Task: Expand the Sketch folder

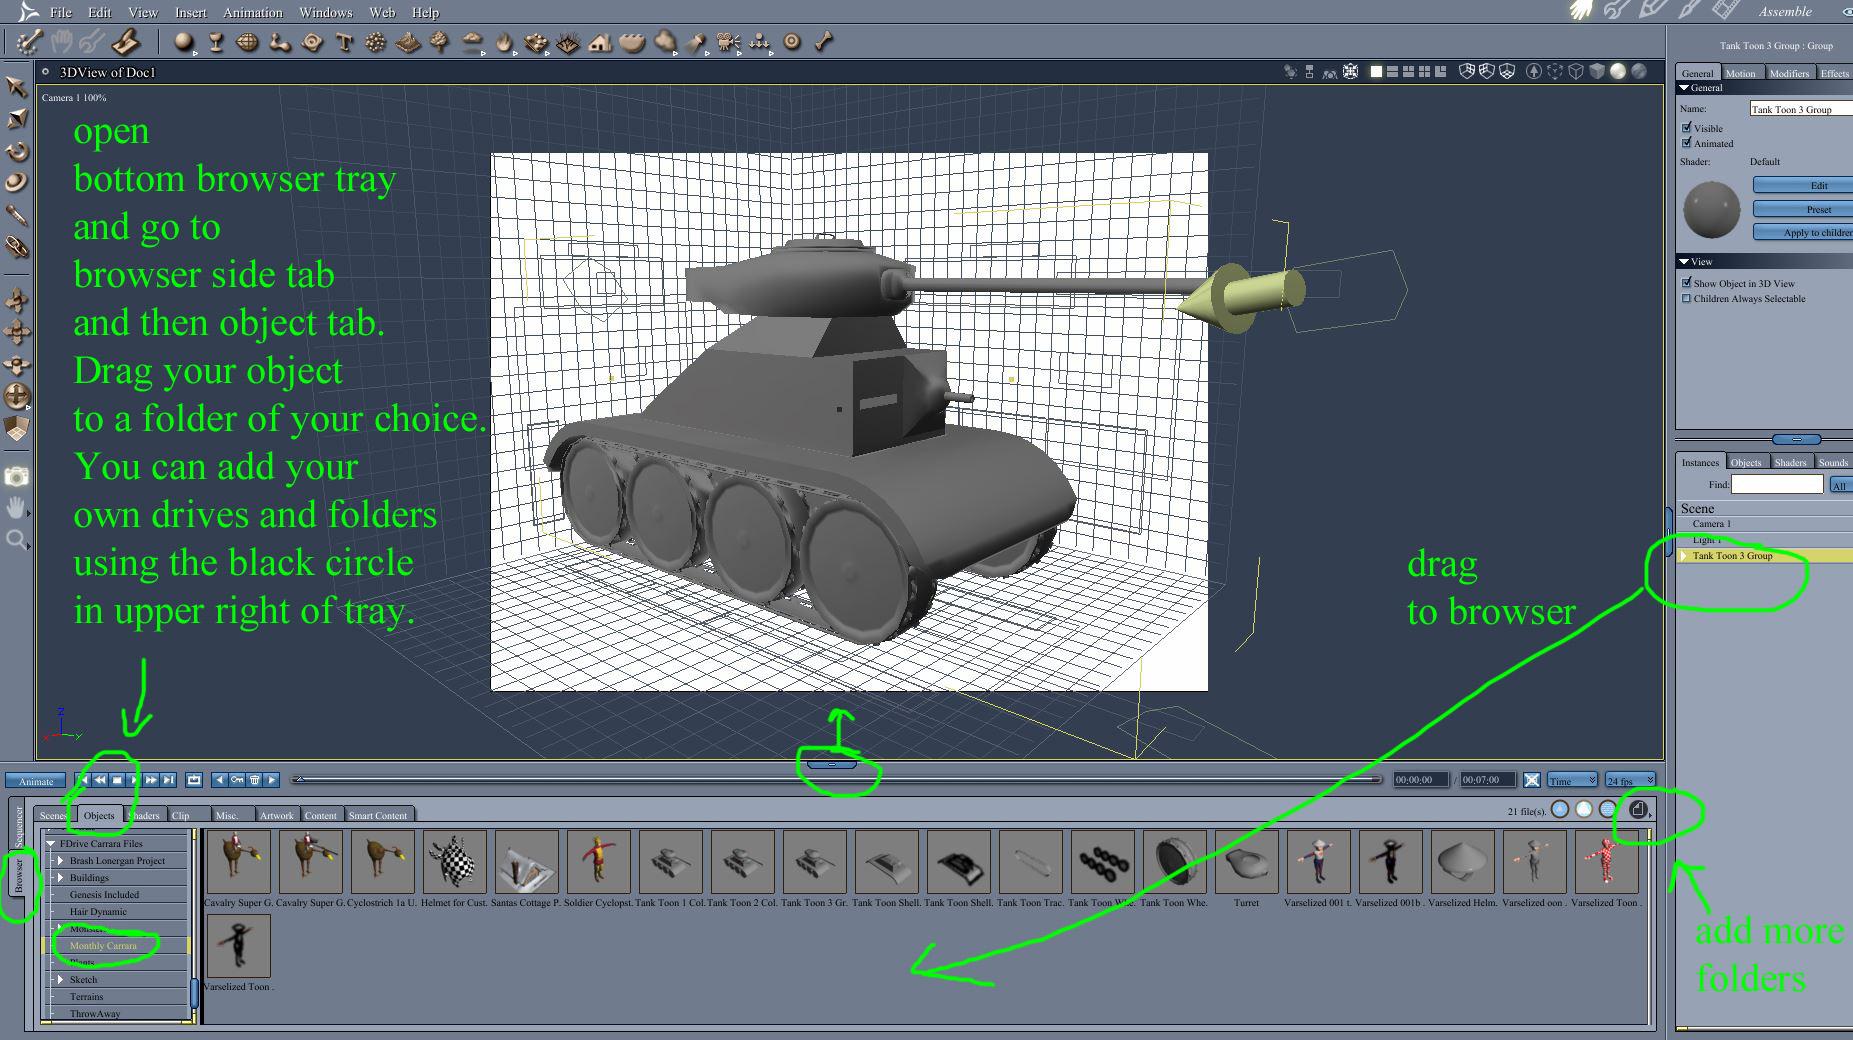Action: (x=61, y=979)
